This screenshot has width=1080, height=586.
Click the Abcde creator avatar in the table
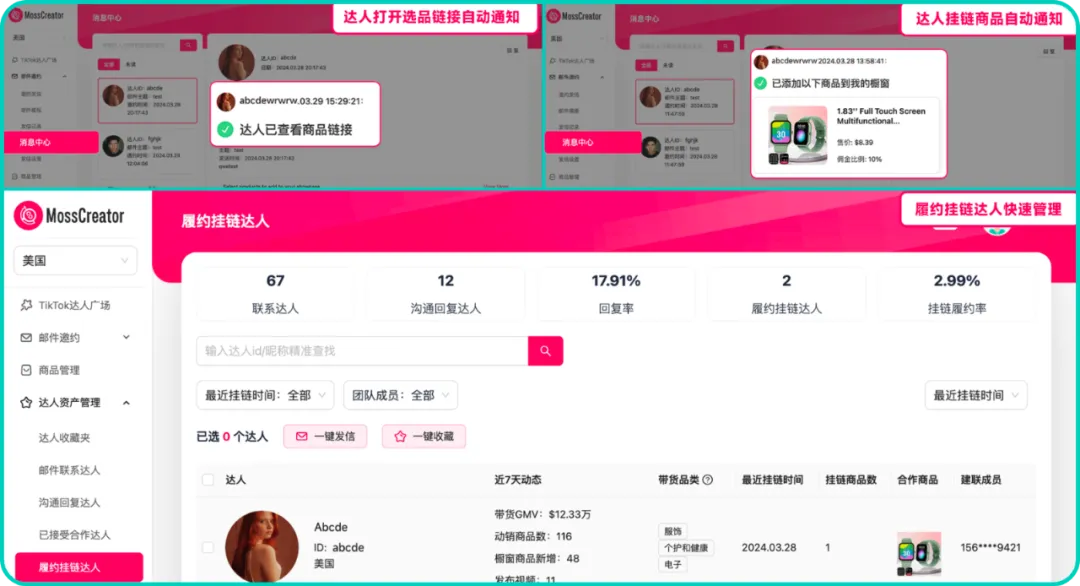pyautogui.click(x=262, y=546)
